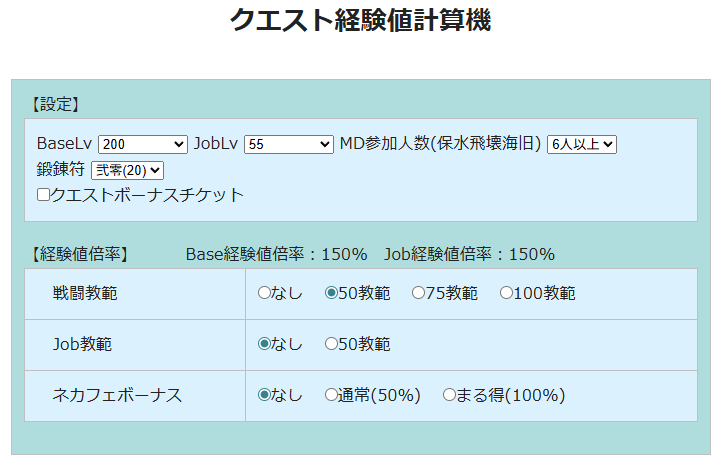Viewport: 720px width, 467px height.
Task: Open the JobLv dropdown showing 55
Action: pyautogui.click(x=288, y=145)
